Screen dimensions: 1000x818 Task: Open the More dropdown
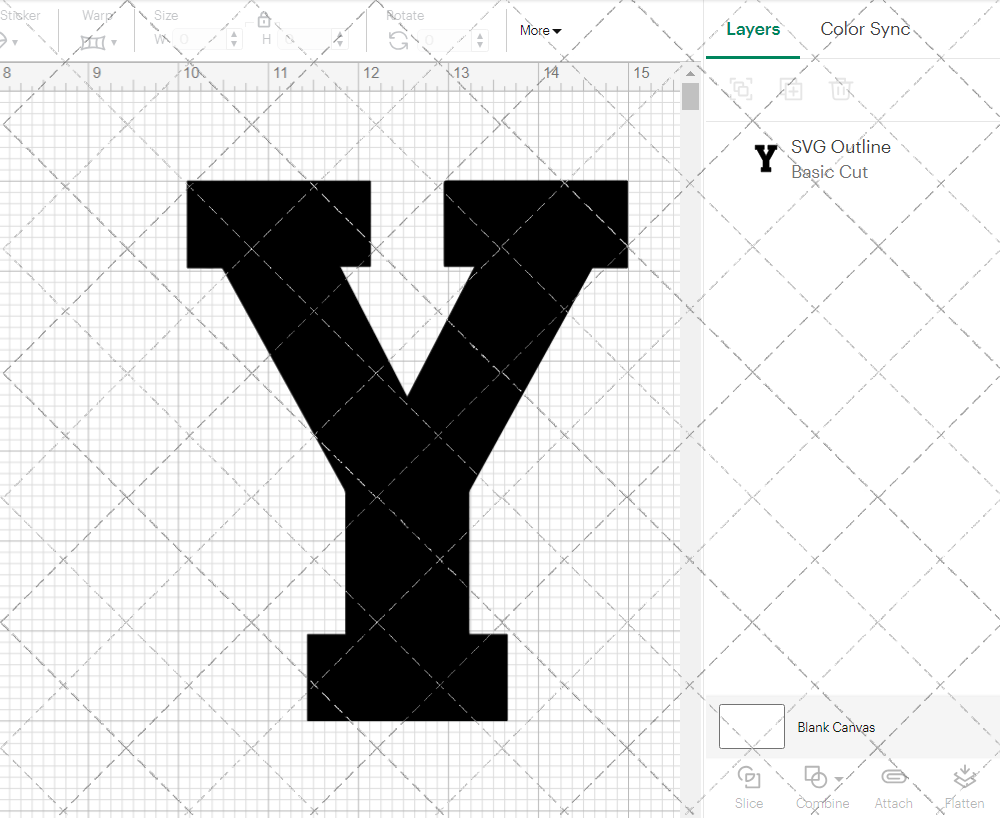click(x=539, y=30)
